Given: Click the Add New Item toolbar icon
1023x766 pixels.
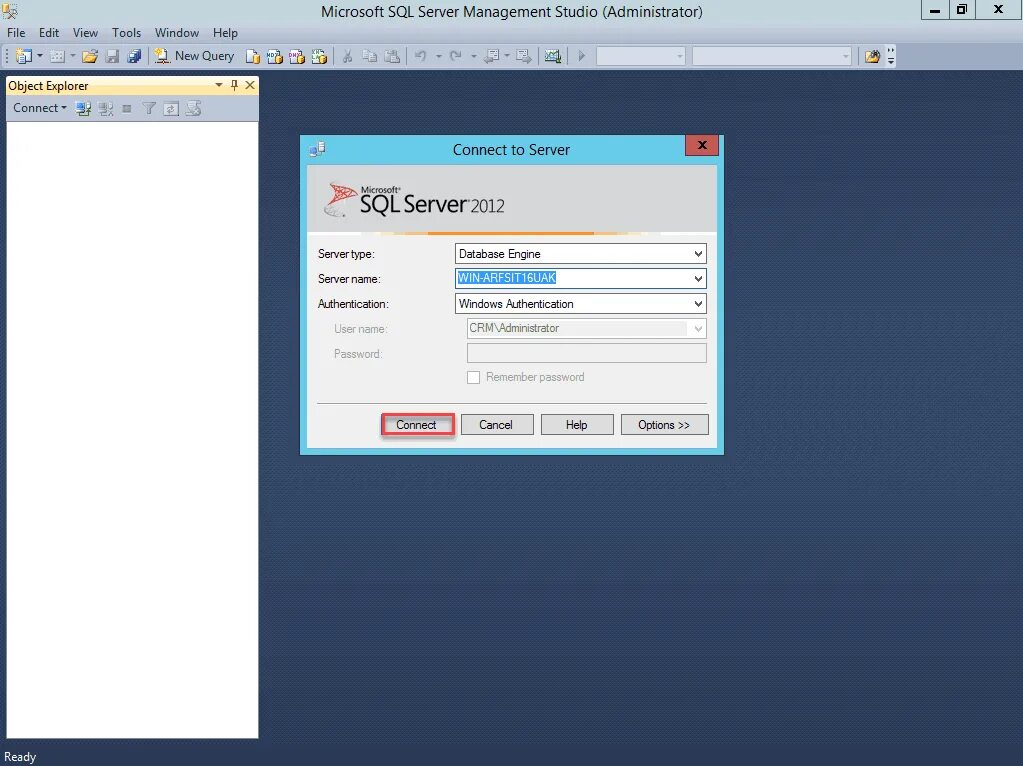Looking at the screenshot, I should tap(57, 56).
